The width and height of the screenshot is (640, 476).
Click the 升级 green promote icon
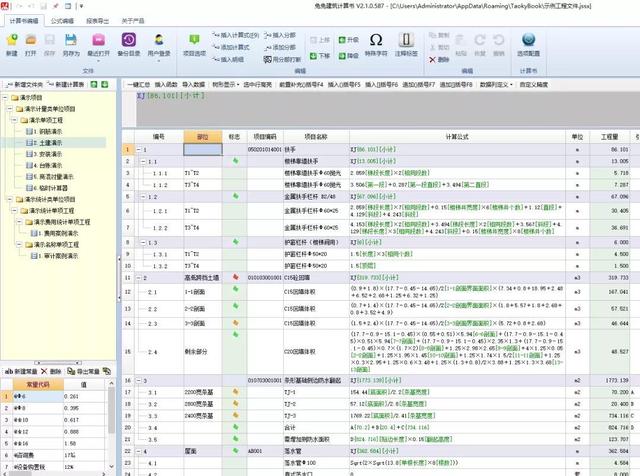pos(342,40)
